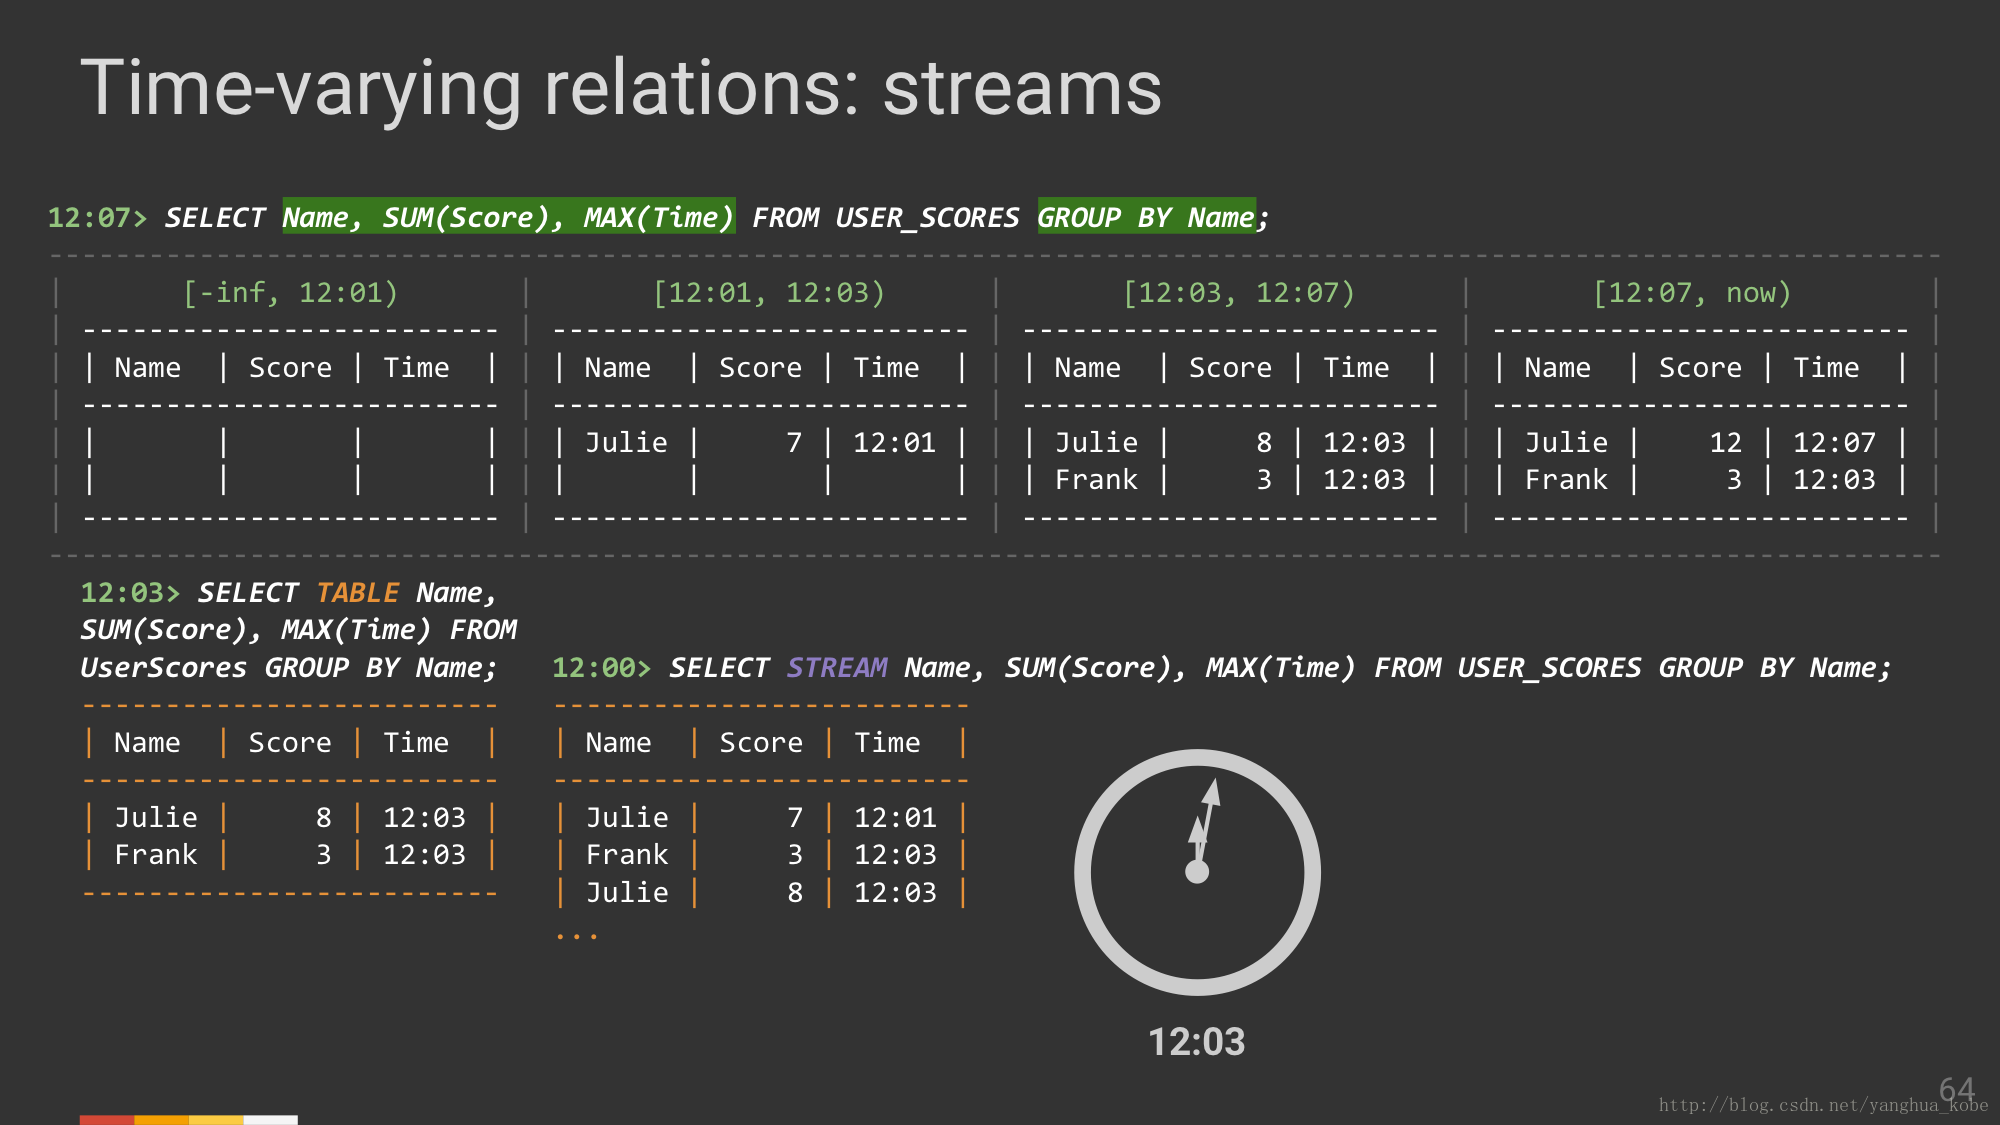Click the highlighted 'Name, SUM(Score), MAX(Time)' selection

508,217
